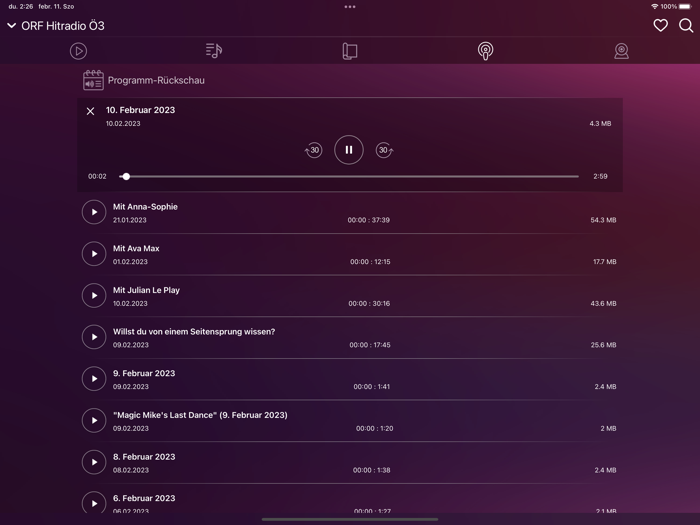Pause the playing episode

349,150
